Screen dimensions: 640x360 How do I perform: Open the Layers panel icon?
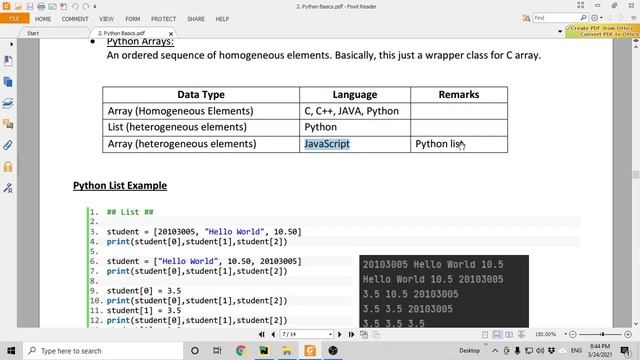coord(8,103)
